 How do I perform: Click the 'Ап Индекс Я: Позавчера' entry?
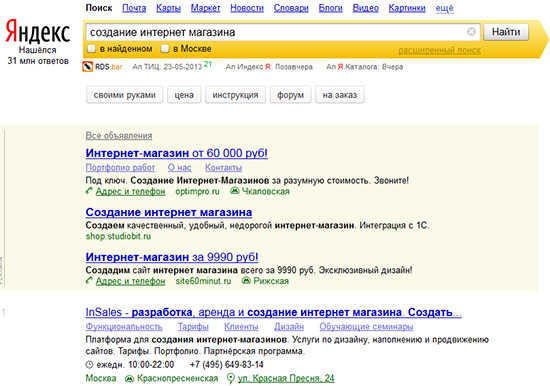(x=269, y=67)
